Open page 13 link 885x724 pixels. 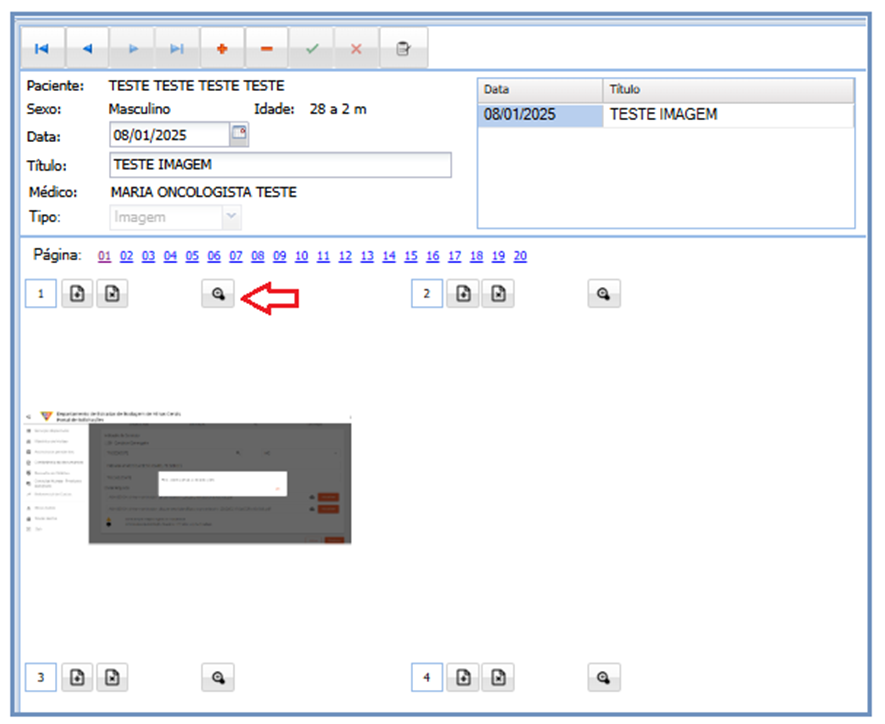coord(367,256)
